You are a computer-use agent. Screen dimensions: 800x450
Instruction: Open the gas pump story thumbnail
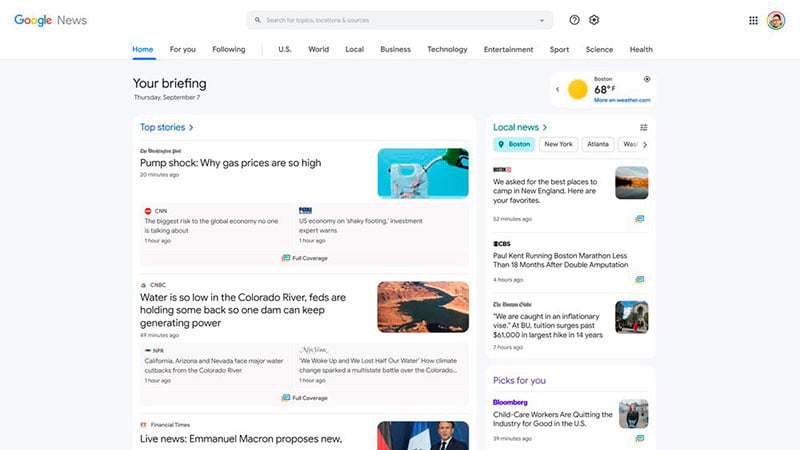pos(423,173)
